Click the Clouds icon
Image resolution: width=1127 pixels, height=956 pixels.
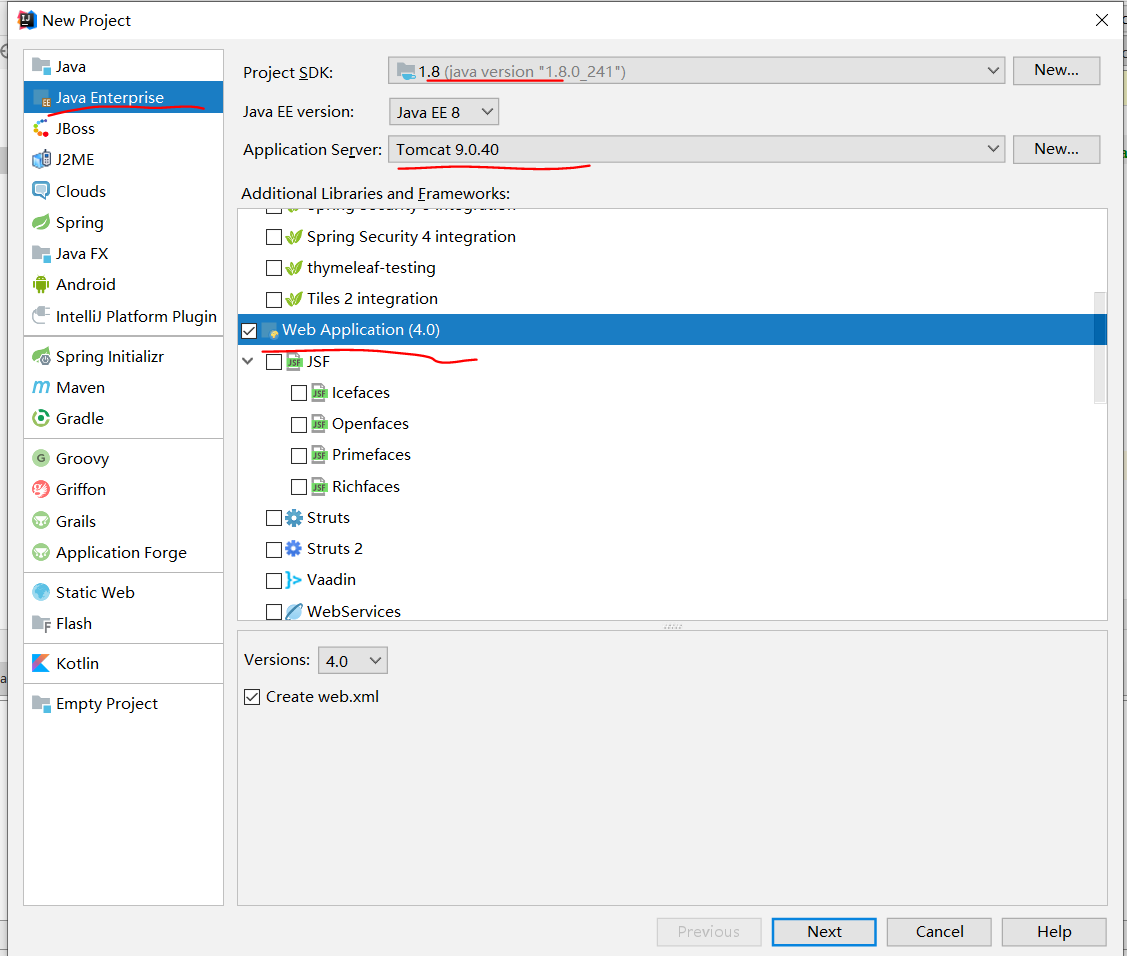pyautogui.click(x=41, y=191)
